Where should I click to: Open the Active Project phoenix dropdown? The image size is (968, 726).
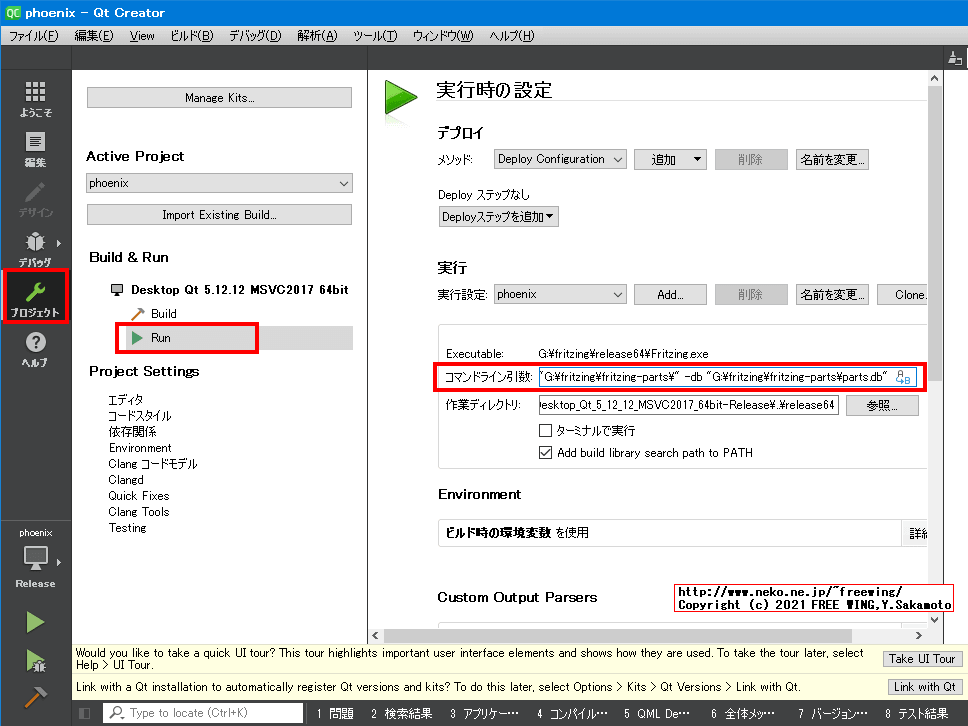219,183
